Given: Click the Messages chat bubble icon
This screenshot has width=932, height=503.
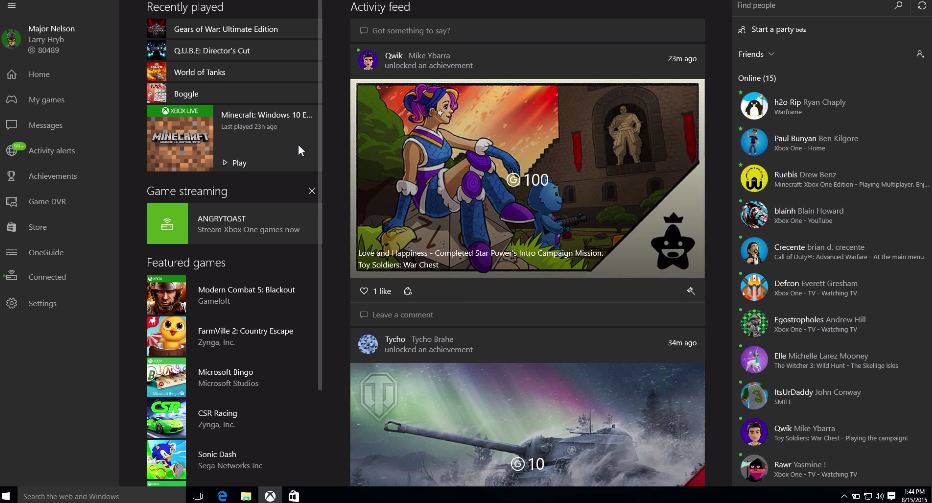Looking at the screenshot, I should 11,125.
